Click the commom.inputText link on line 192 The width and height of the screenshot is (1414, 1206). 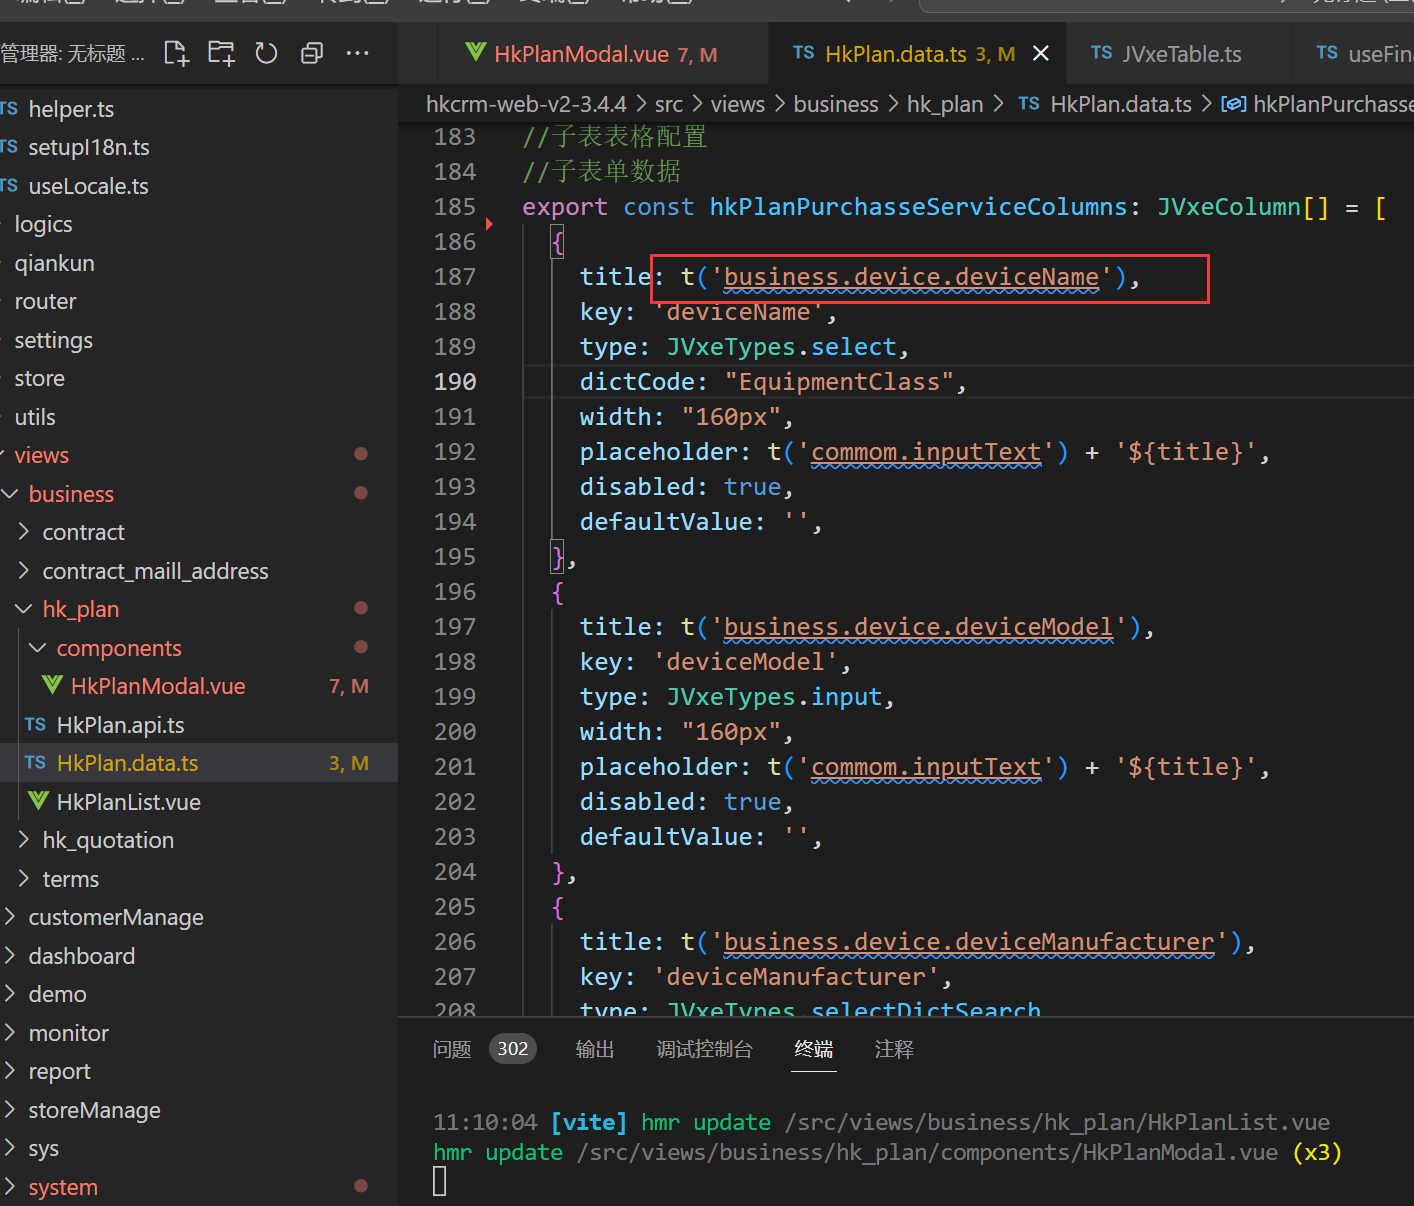(925, 451)
